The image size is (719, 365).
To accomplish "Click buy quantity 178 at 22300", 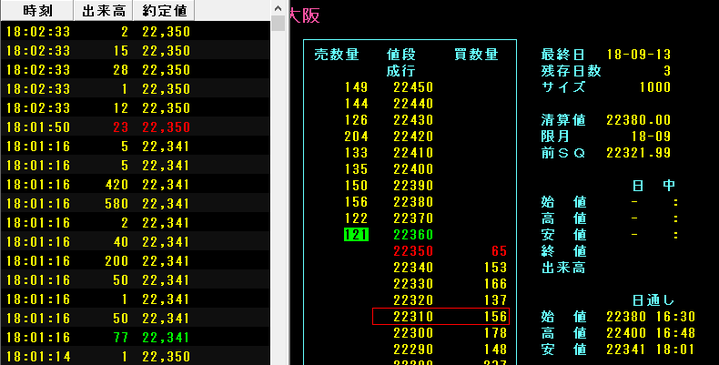I will coord(495,333).
